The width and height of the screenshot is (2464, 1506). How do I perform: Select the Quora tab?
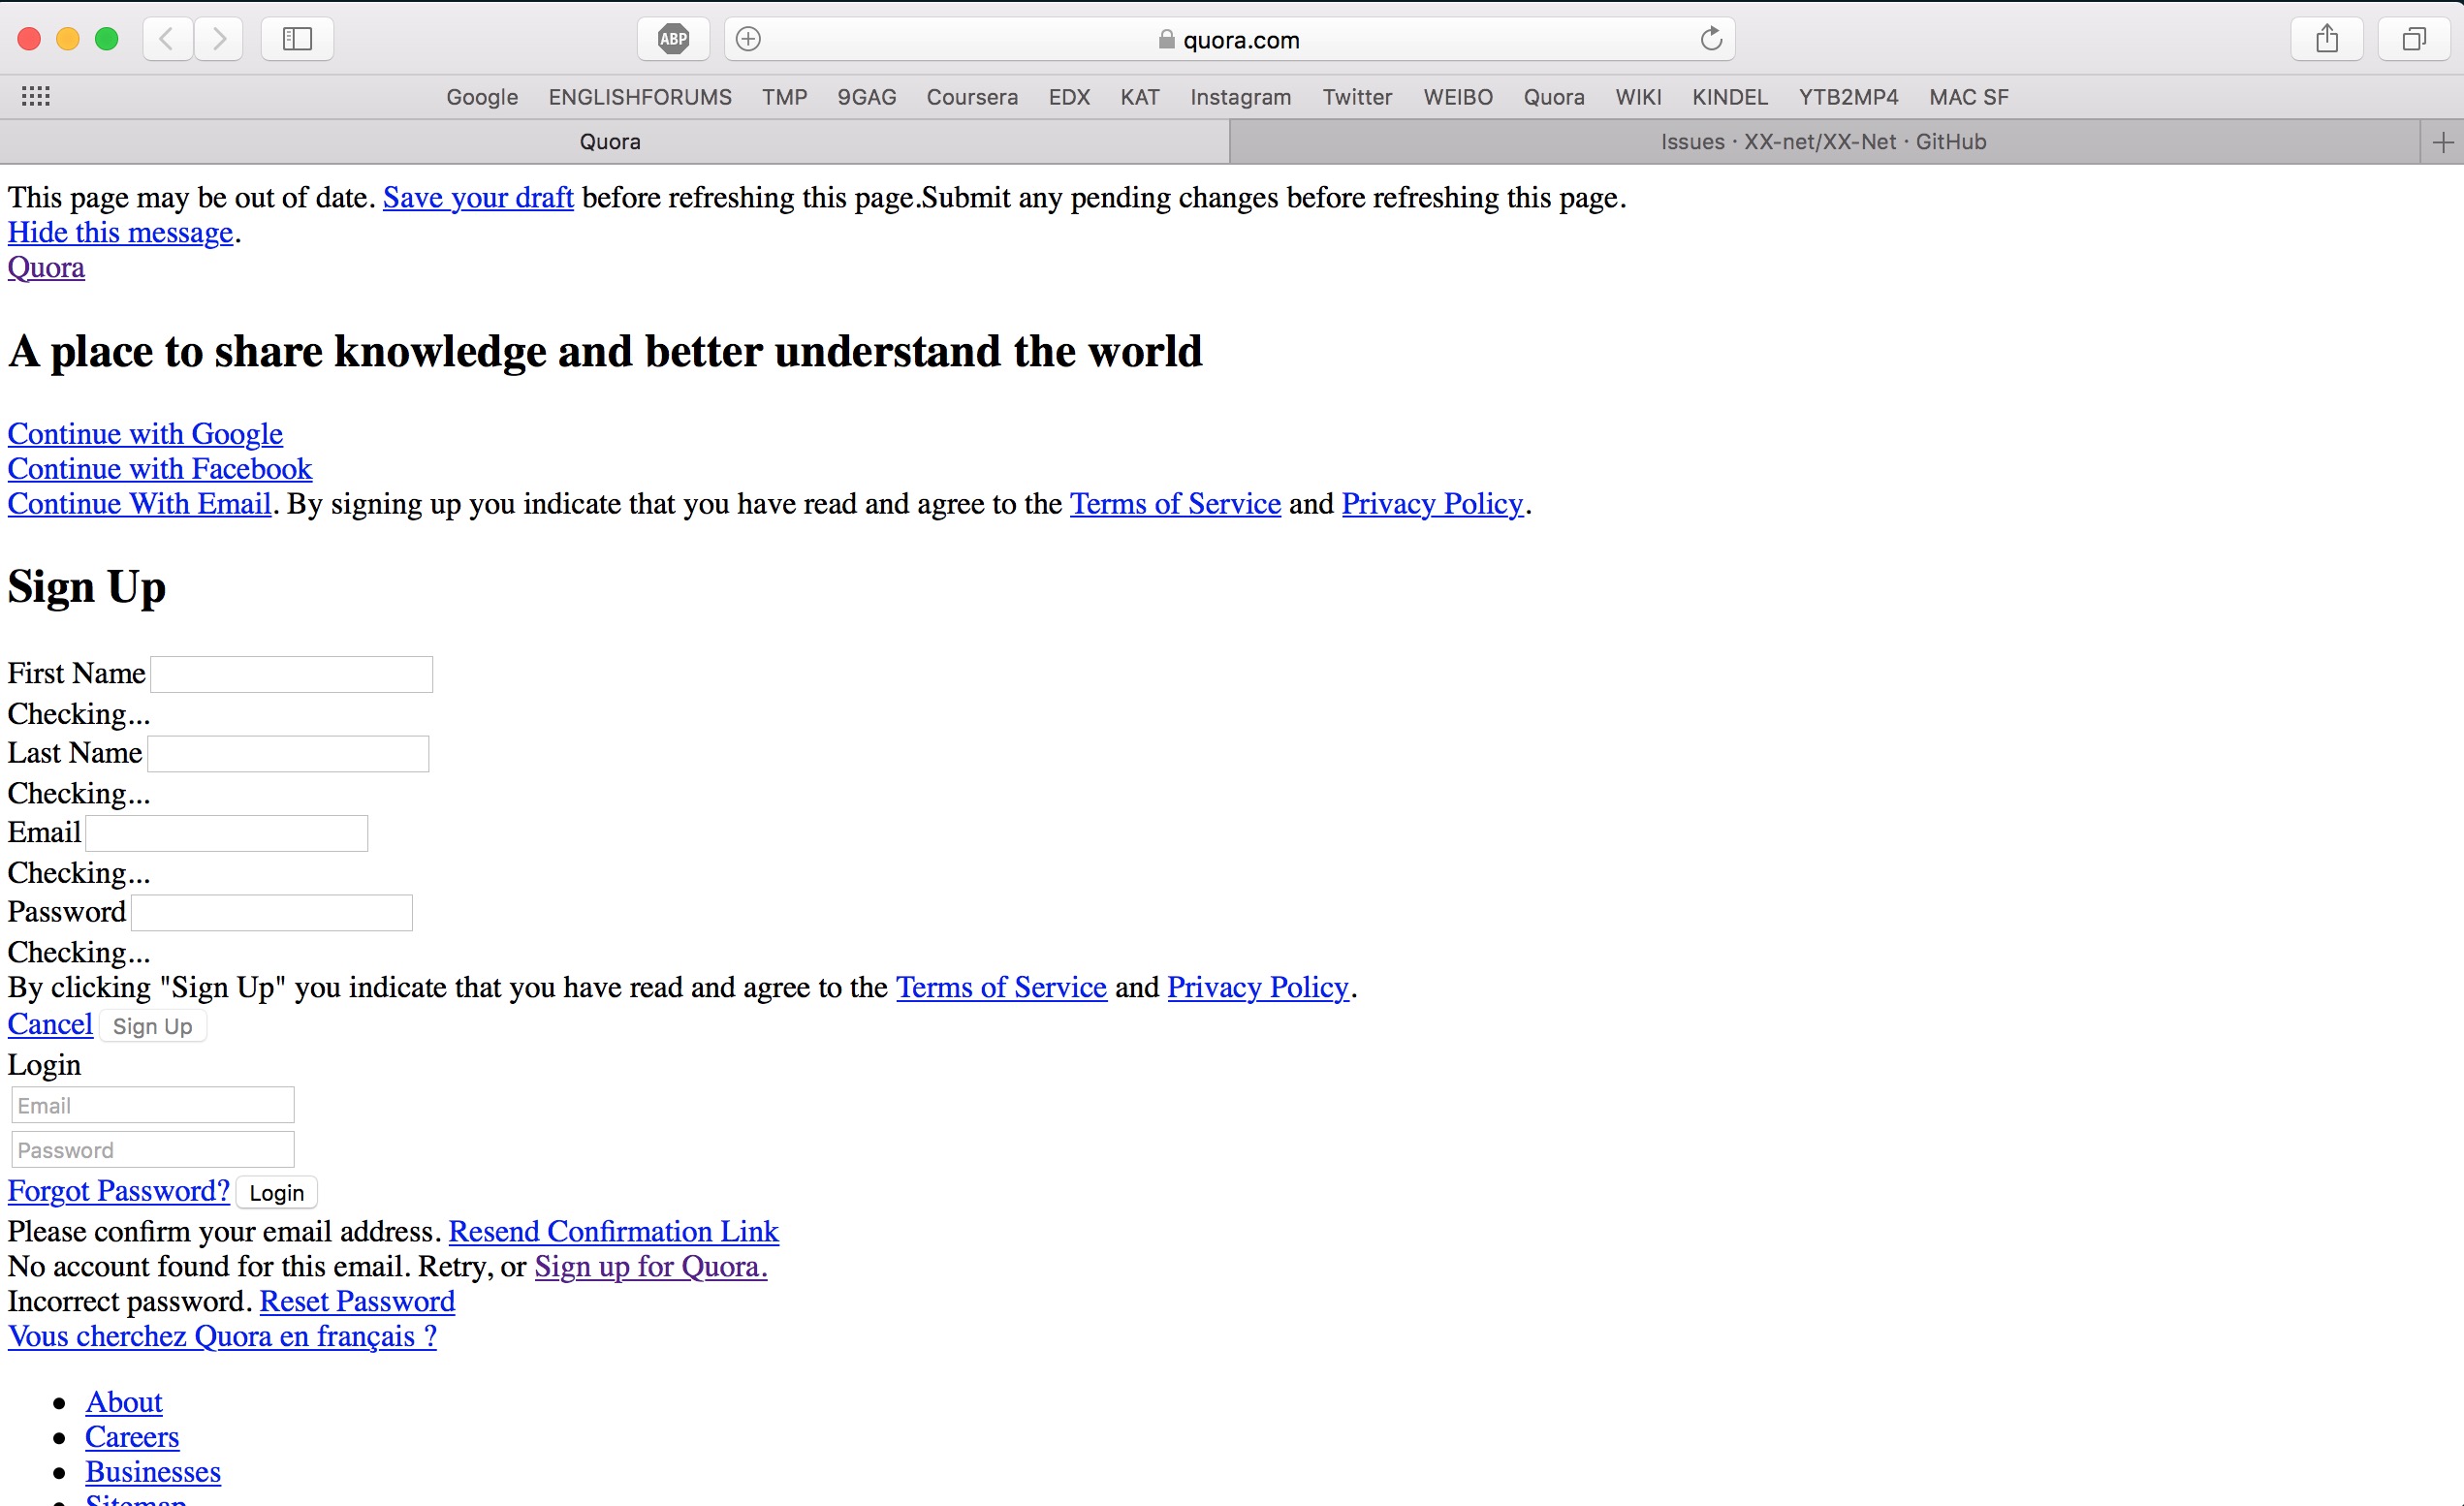pyautogui.click(x=610, y=142)
